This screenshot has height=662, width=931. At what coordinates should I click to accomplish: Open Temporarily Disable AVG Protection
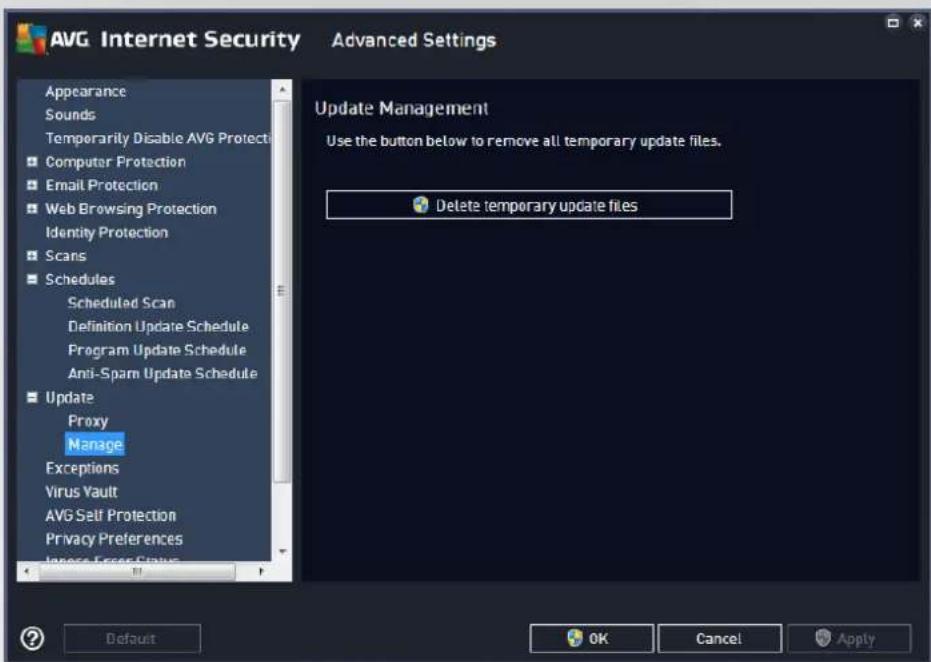158,138
